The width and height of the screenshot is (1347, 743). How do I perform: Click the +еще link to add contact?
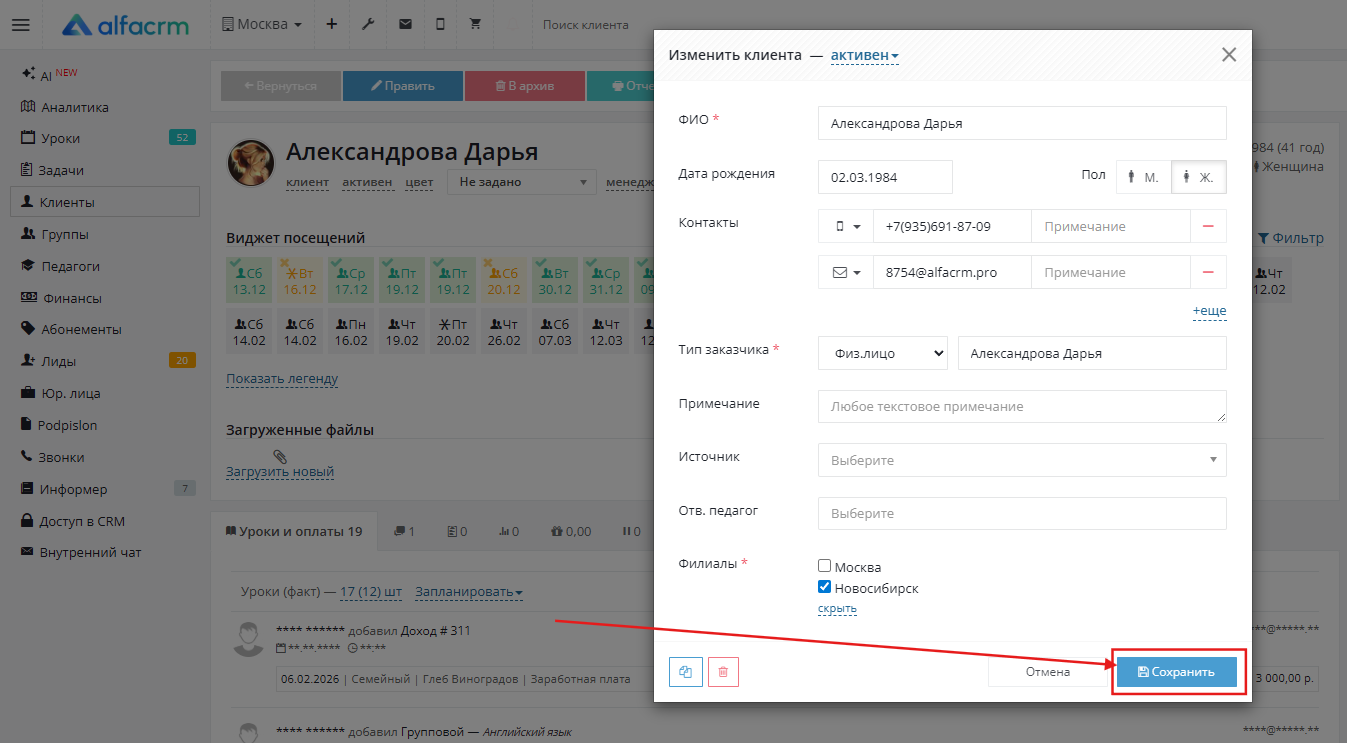[1209, 311]
